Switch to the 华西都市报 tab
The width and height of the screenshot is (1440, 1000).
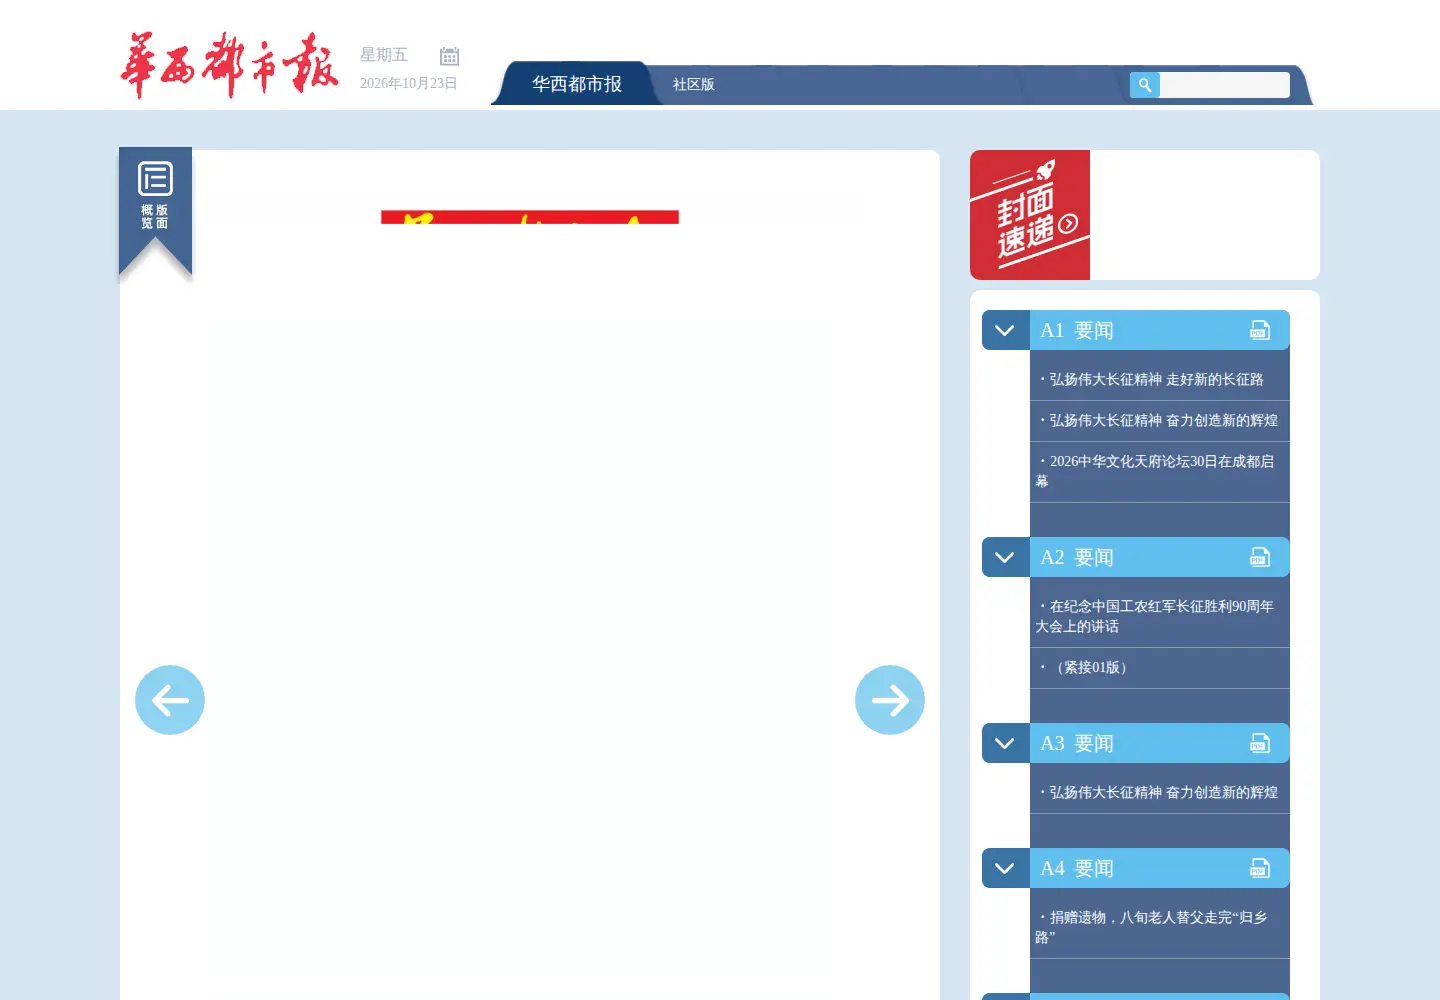(x=577, y=84)
